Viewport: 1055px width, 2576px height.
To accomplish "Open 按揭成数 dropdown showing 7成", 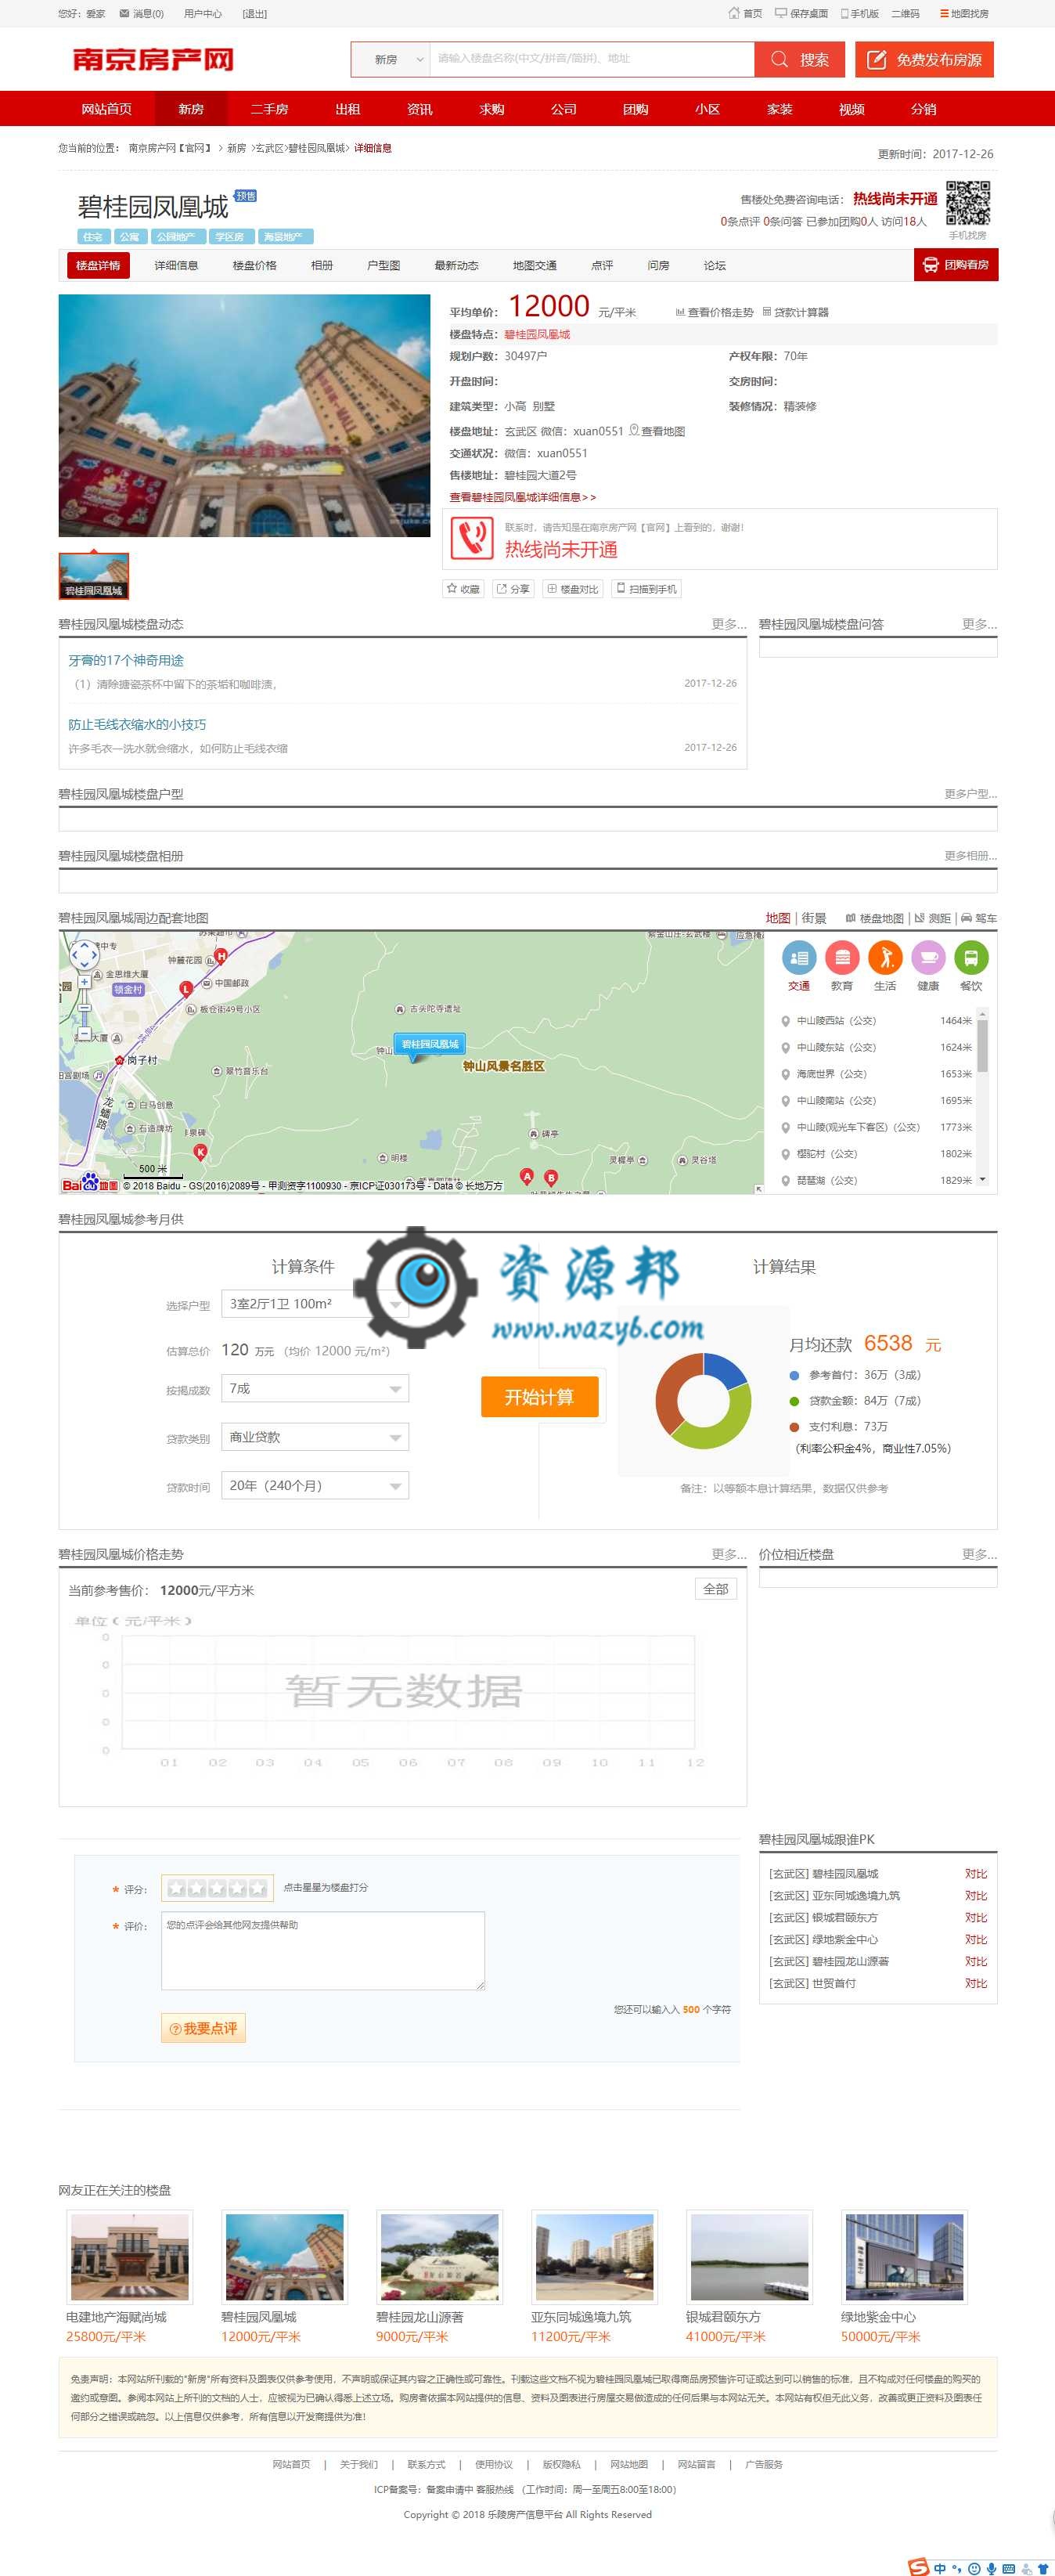I will click(x=314, y=1388).
